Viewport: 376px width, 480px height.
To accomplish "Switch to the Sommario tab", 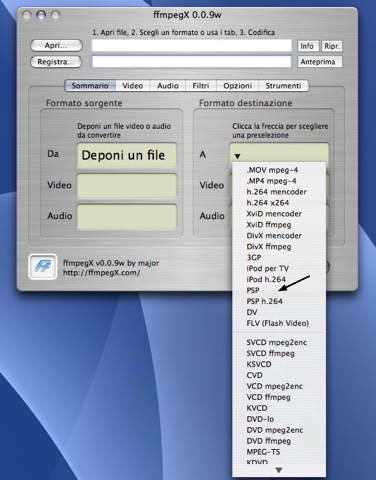I will click(x=90, y=86).
